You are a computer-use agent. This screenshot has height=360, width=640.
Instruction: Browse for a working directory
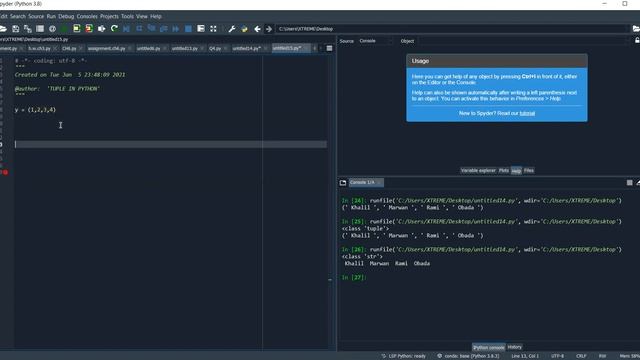tap(636, 29)
